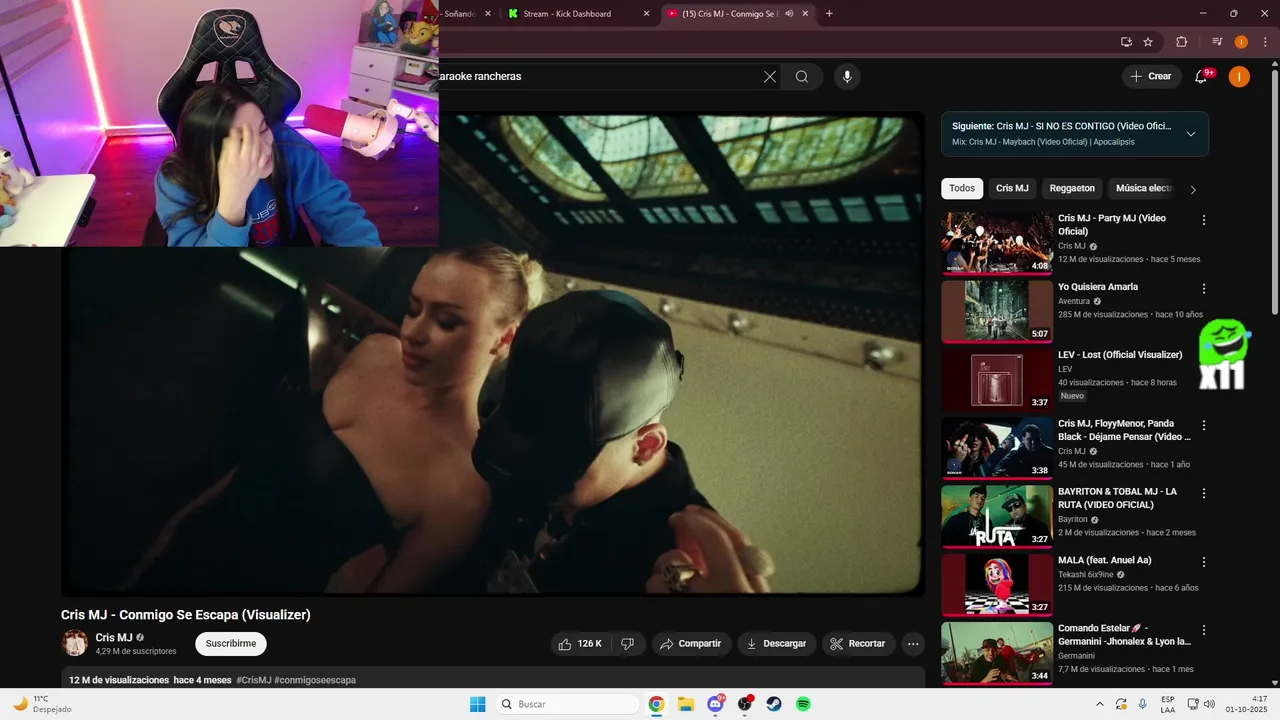Open weather widget showing 11°C Despejado

(x=42, y=704)
